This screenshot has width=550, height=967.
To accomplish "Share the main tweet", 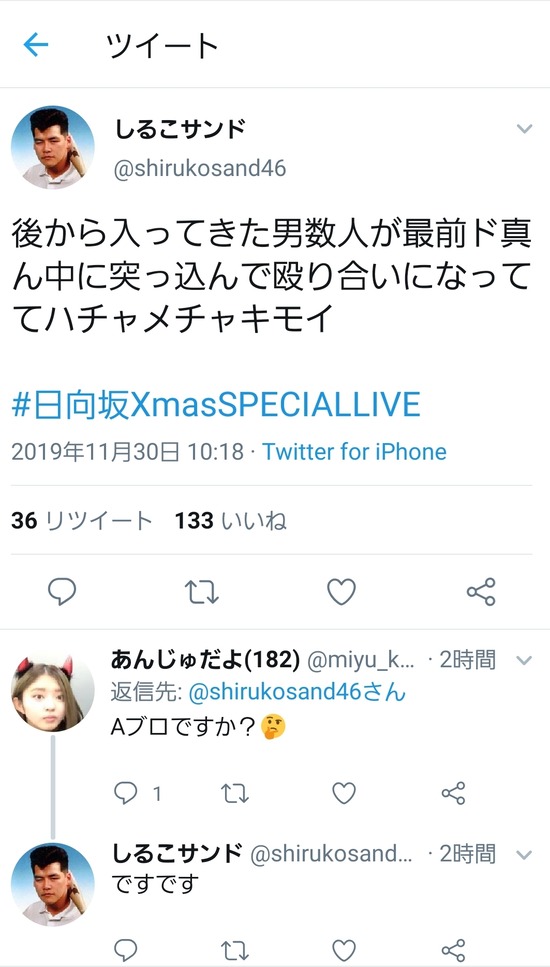I will pyautogui.click(x=481, y=592).
